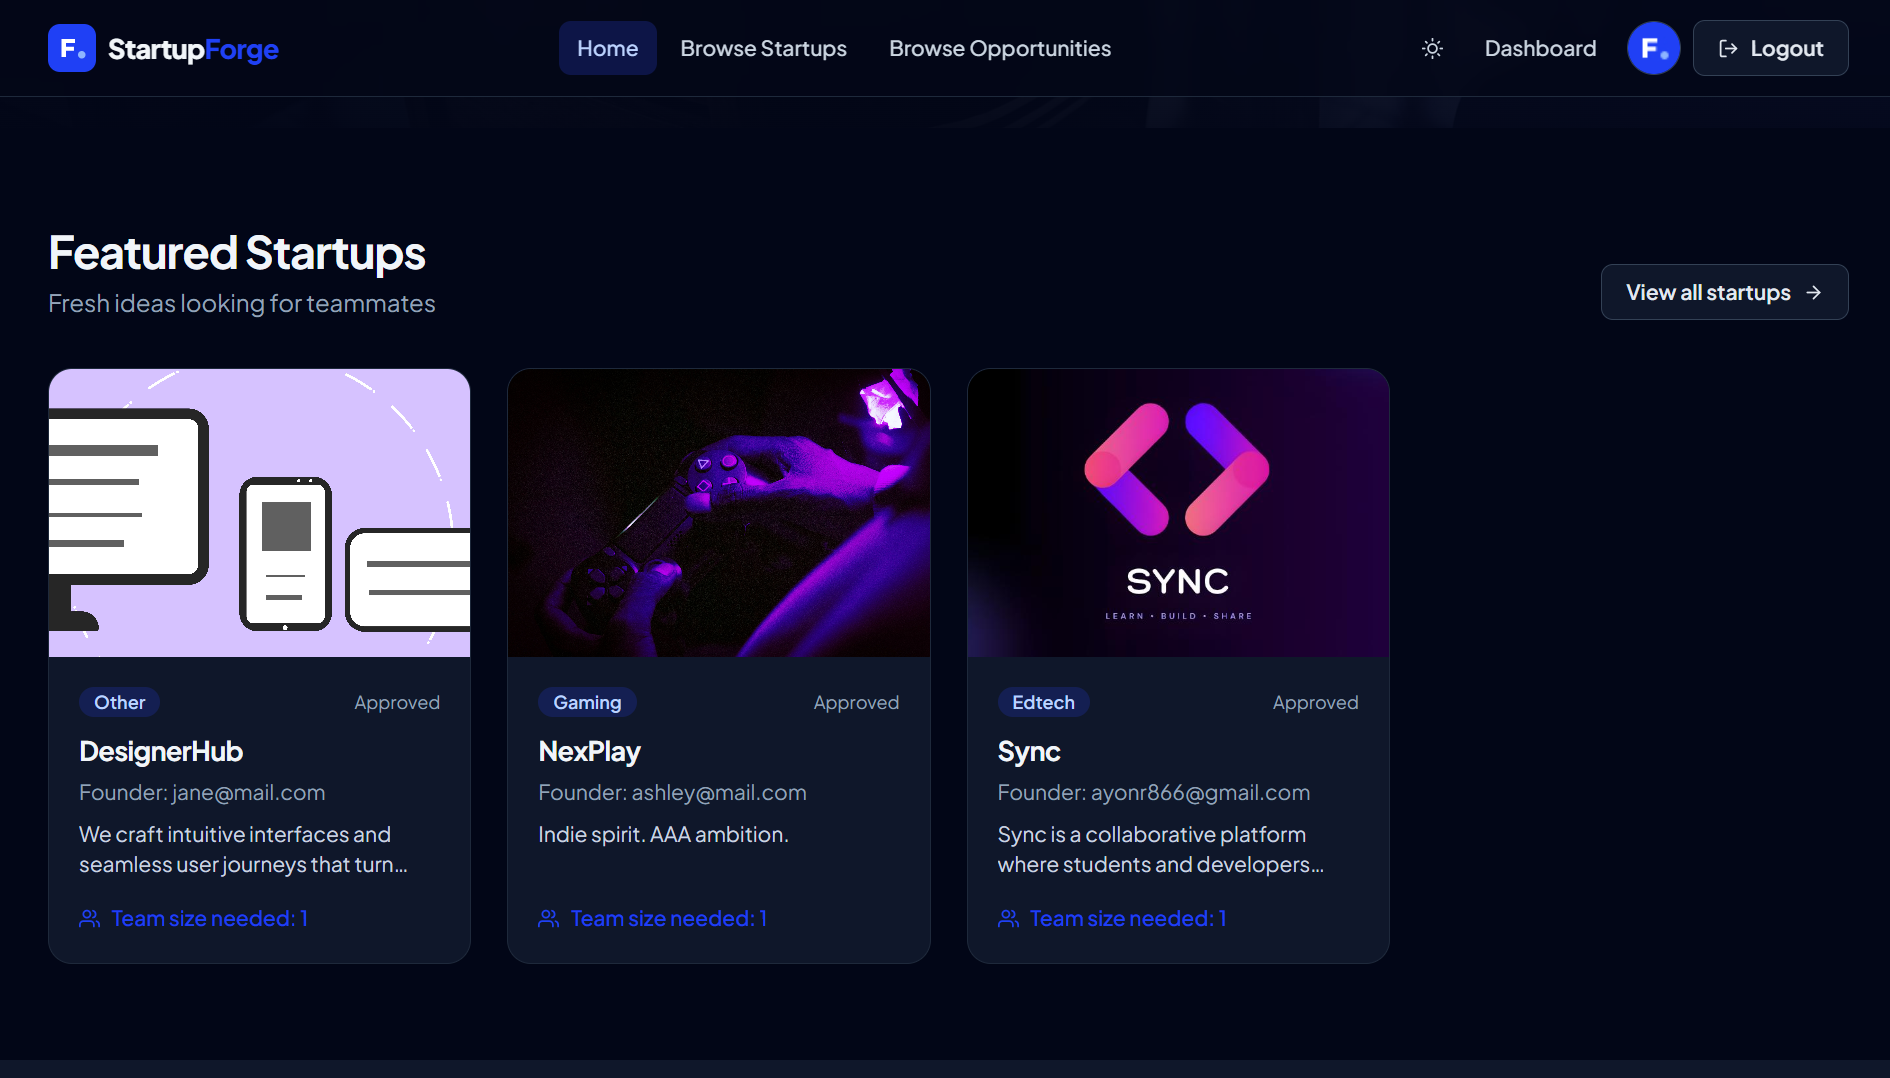Click "Indie spirit. AAA ambition." description
Image resolution: width=1890 pixels, height=1078 pixels.
(663, 834)
